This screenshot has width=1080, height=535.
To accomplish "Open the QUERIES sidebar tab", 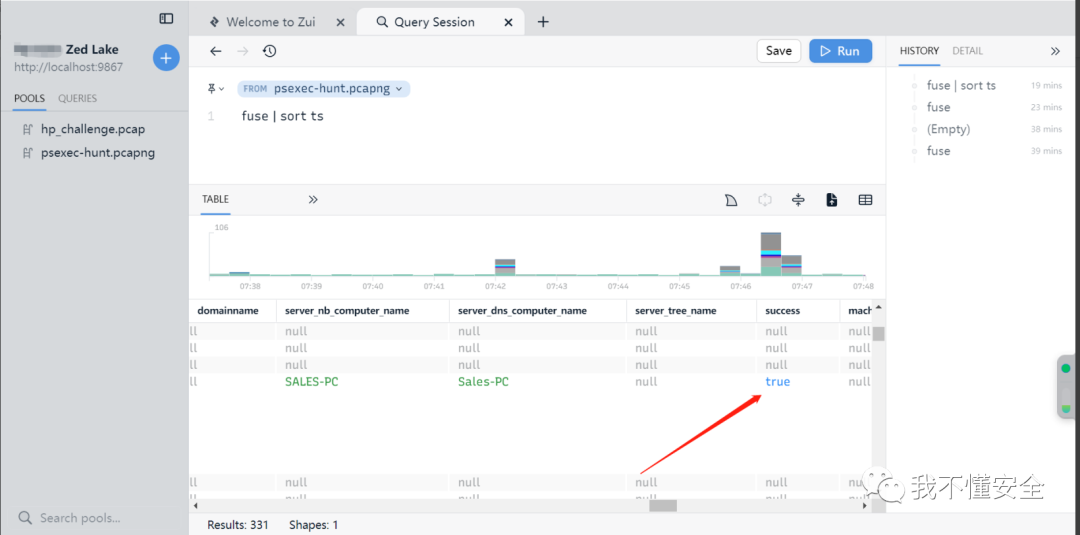I will 77,98.
